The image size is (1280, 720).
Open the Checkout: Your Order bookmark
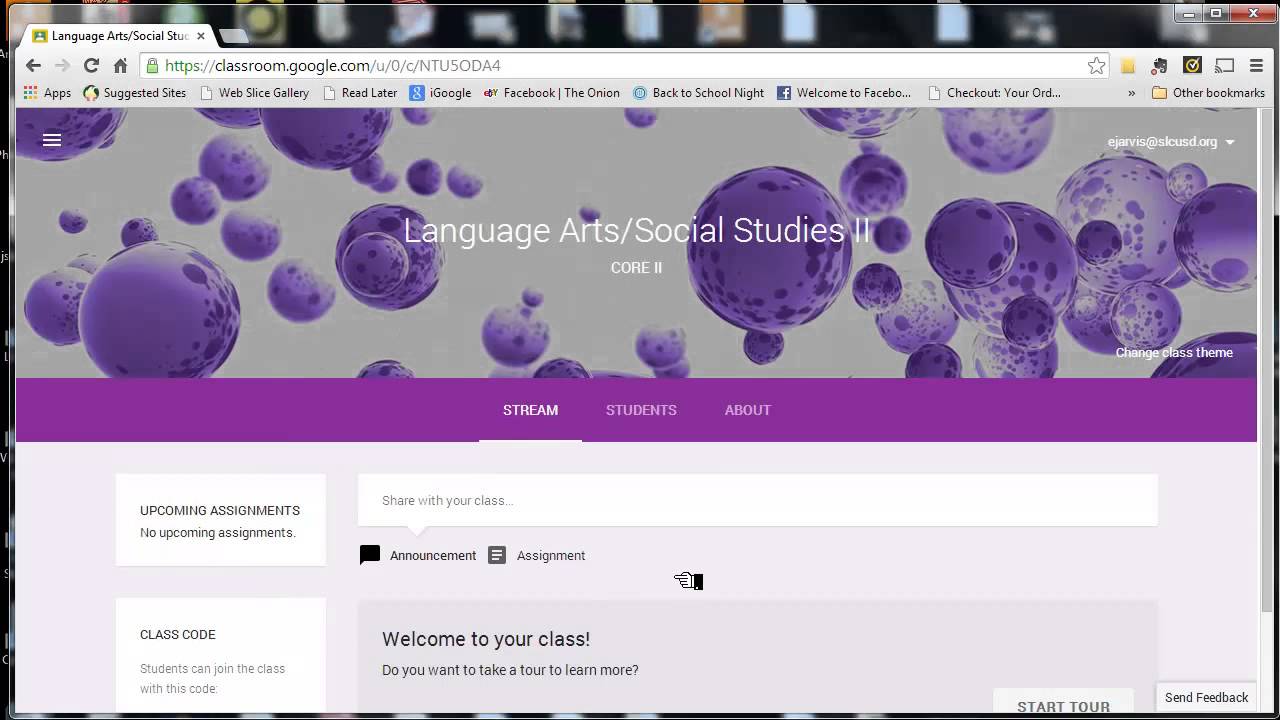point(995,93)
